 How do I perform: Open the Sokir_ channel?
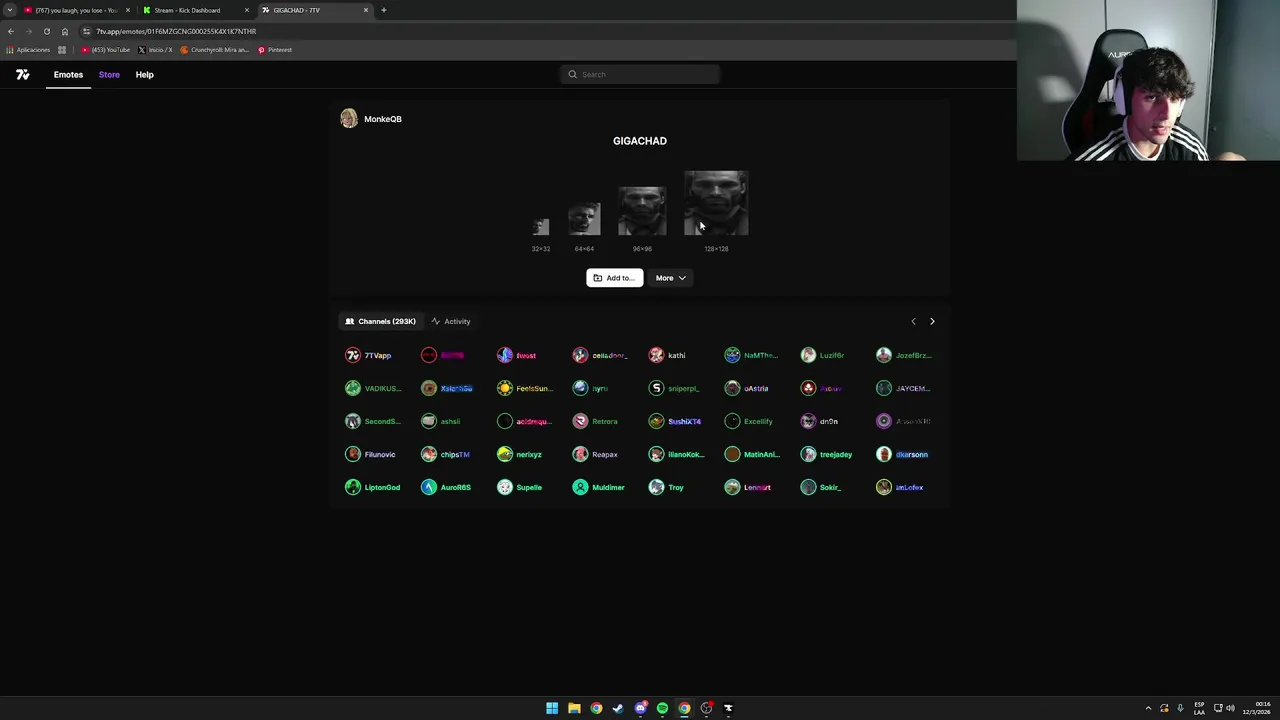click(x=822, y=487)
